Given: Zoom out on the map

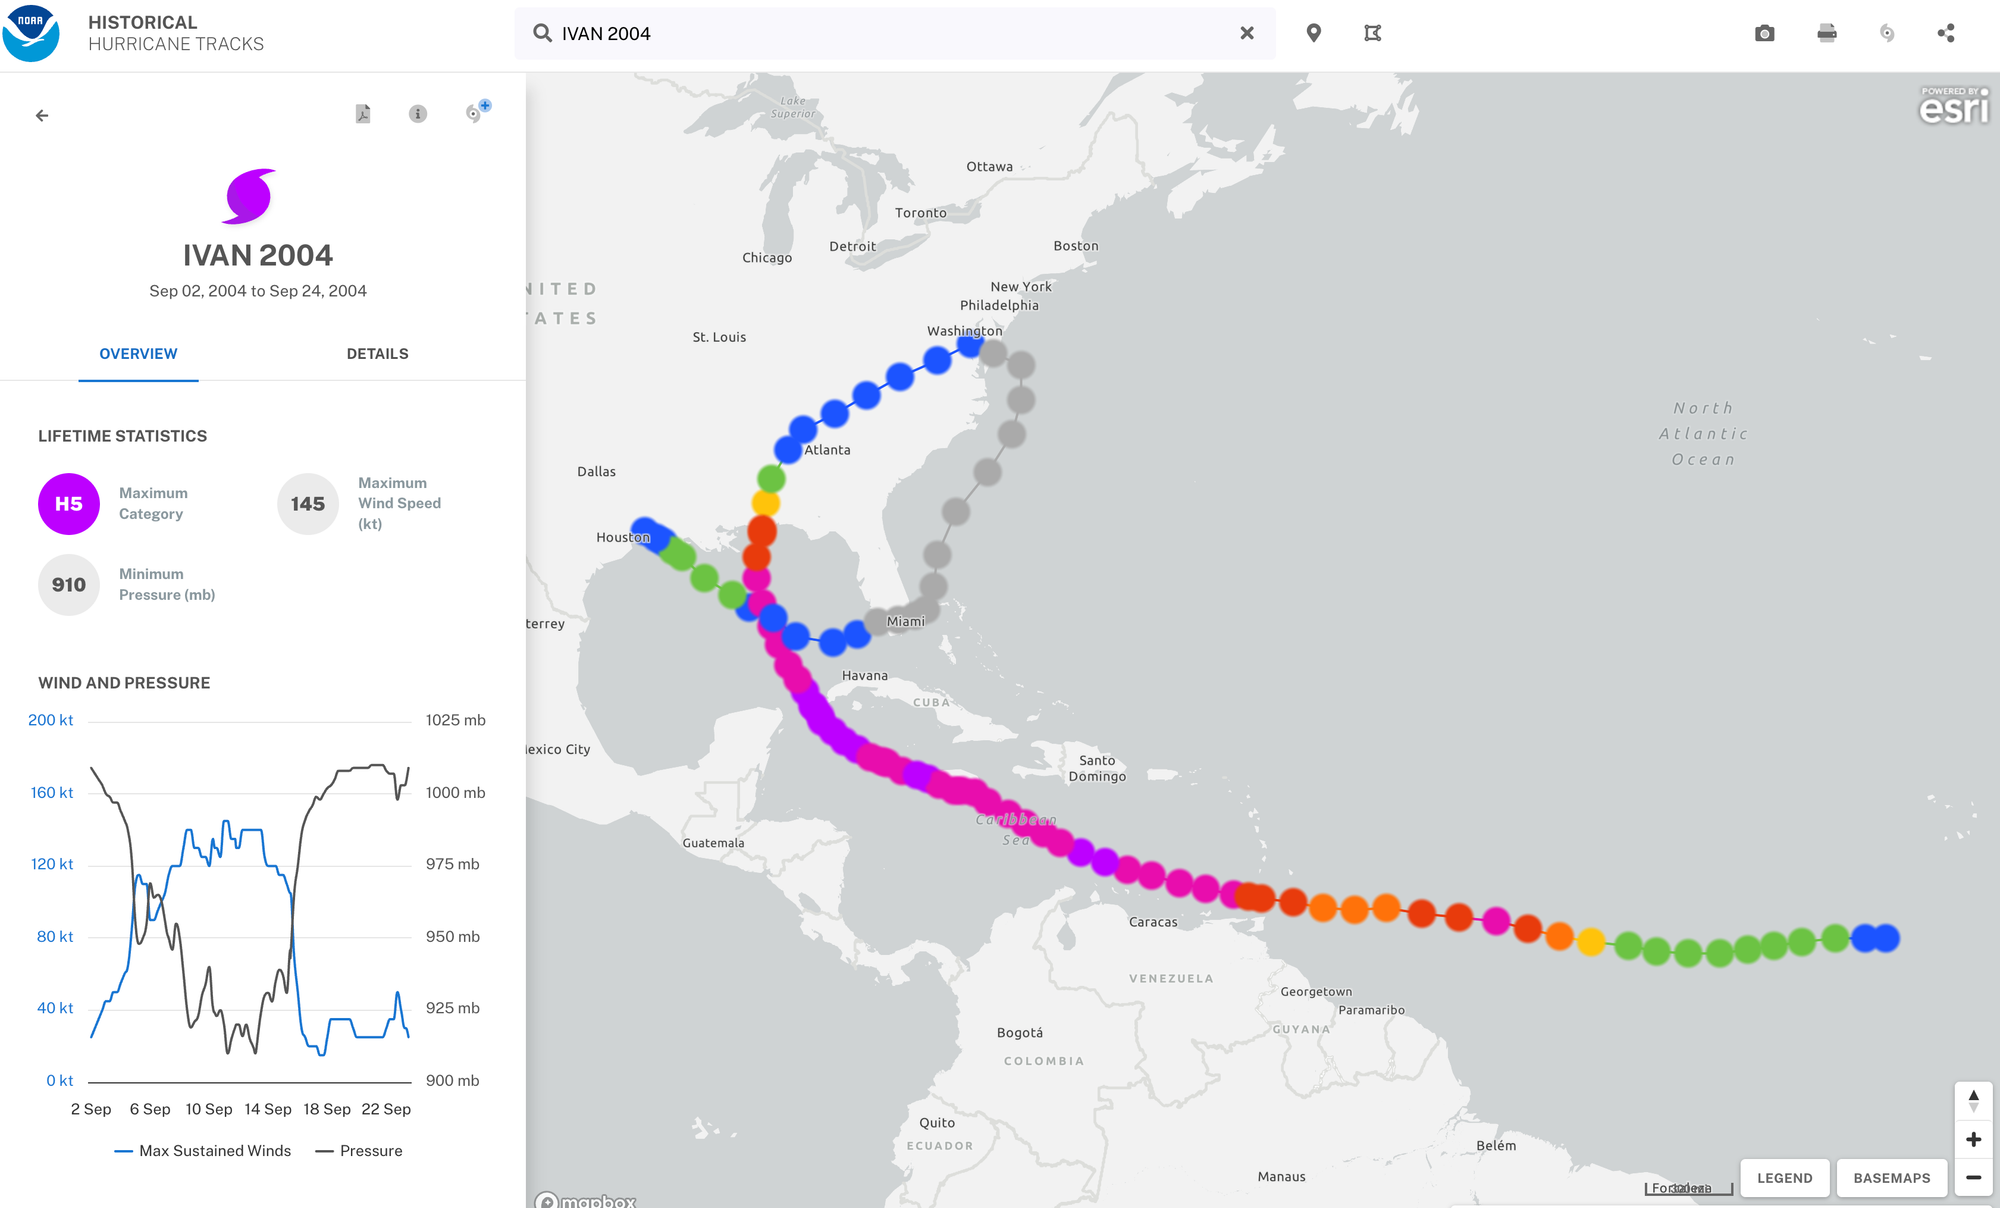Looking at the screenshot, I should tap(1974, 1178).
